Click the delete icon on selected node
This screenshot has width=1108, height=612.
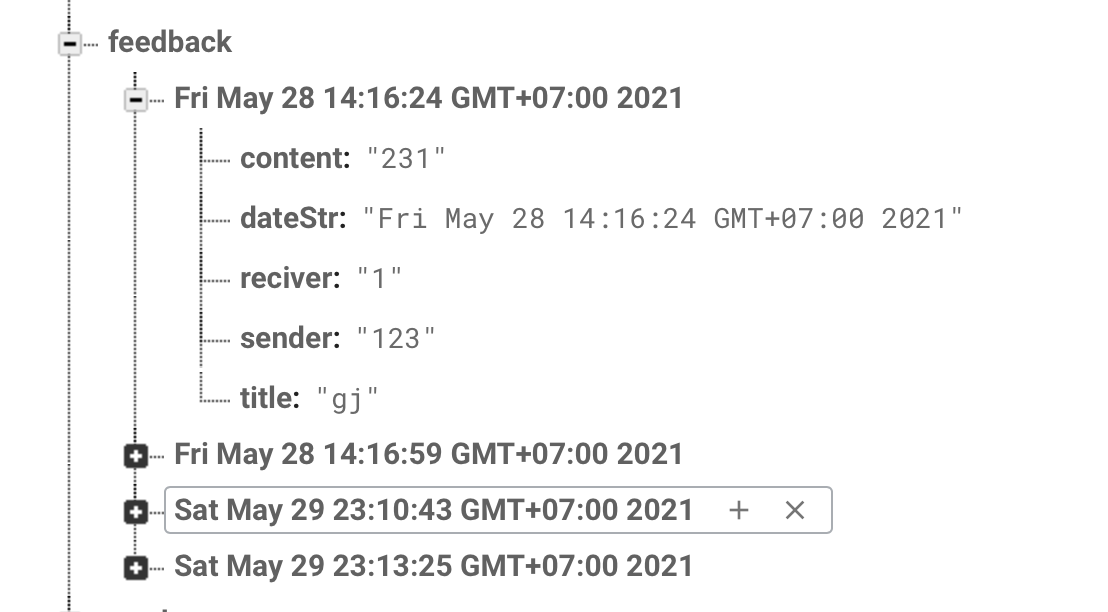coord(794,510)
